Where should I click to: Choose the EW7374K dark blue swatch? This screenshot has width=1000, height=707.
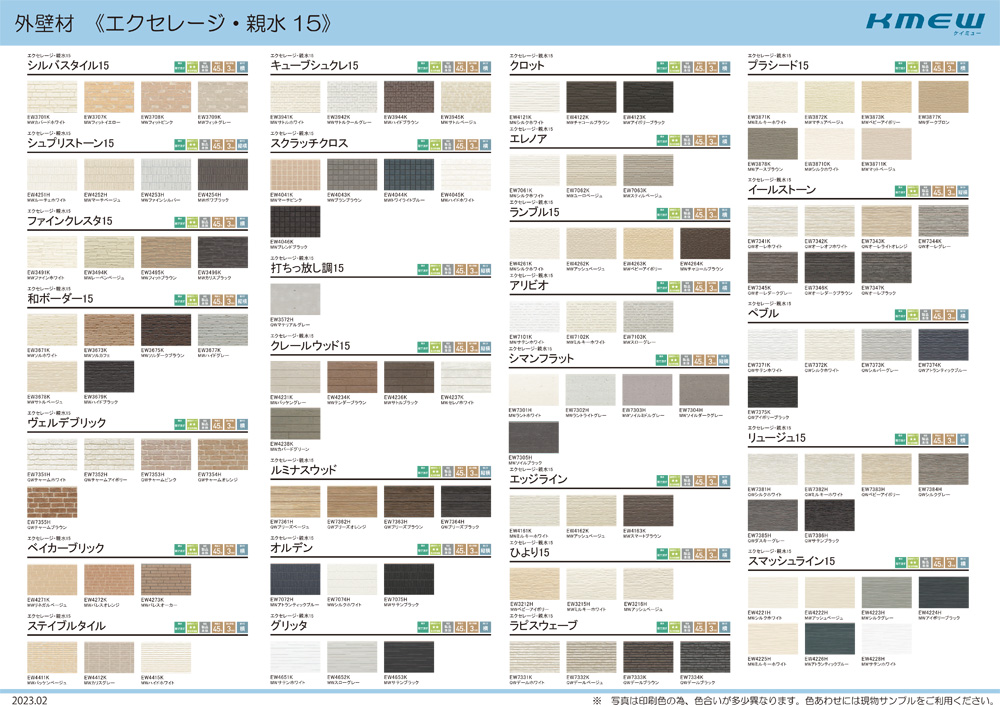tap(943, 345)
